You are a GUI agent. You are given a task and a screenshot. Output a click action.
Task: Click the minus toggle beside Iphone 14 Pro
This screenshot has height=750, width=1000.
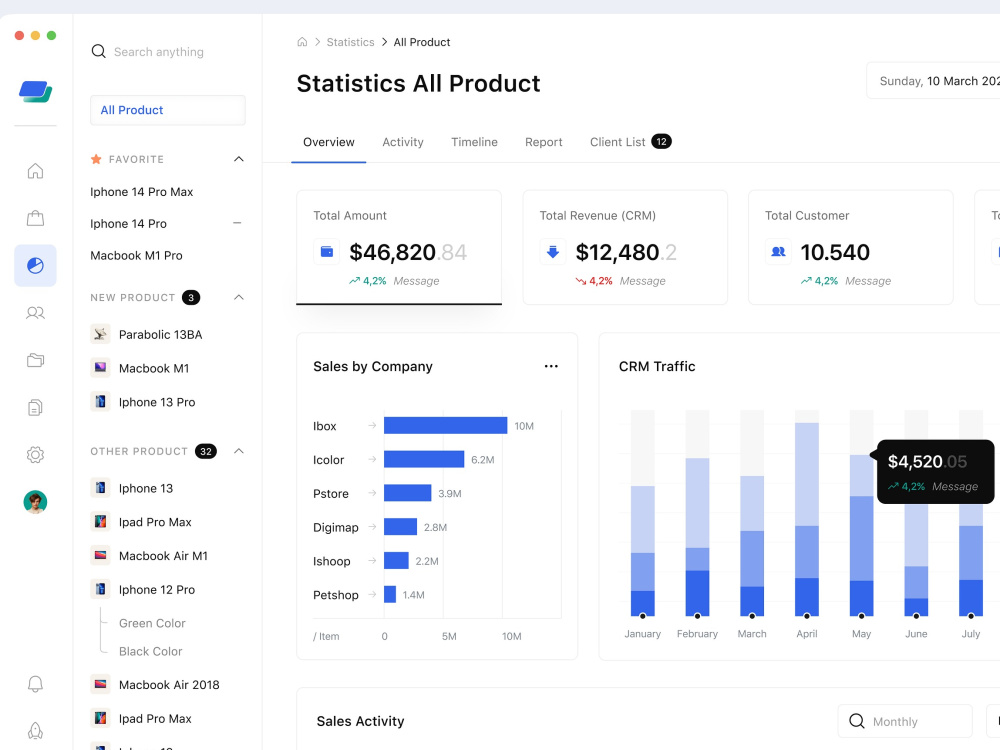[237, 223]
